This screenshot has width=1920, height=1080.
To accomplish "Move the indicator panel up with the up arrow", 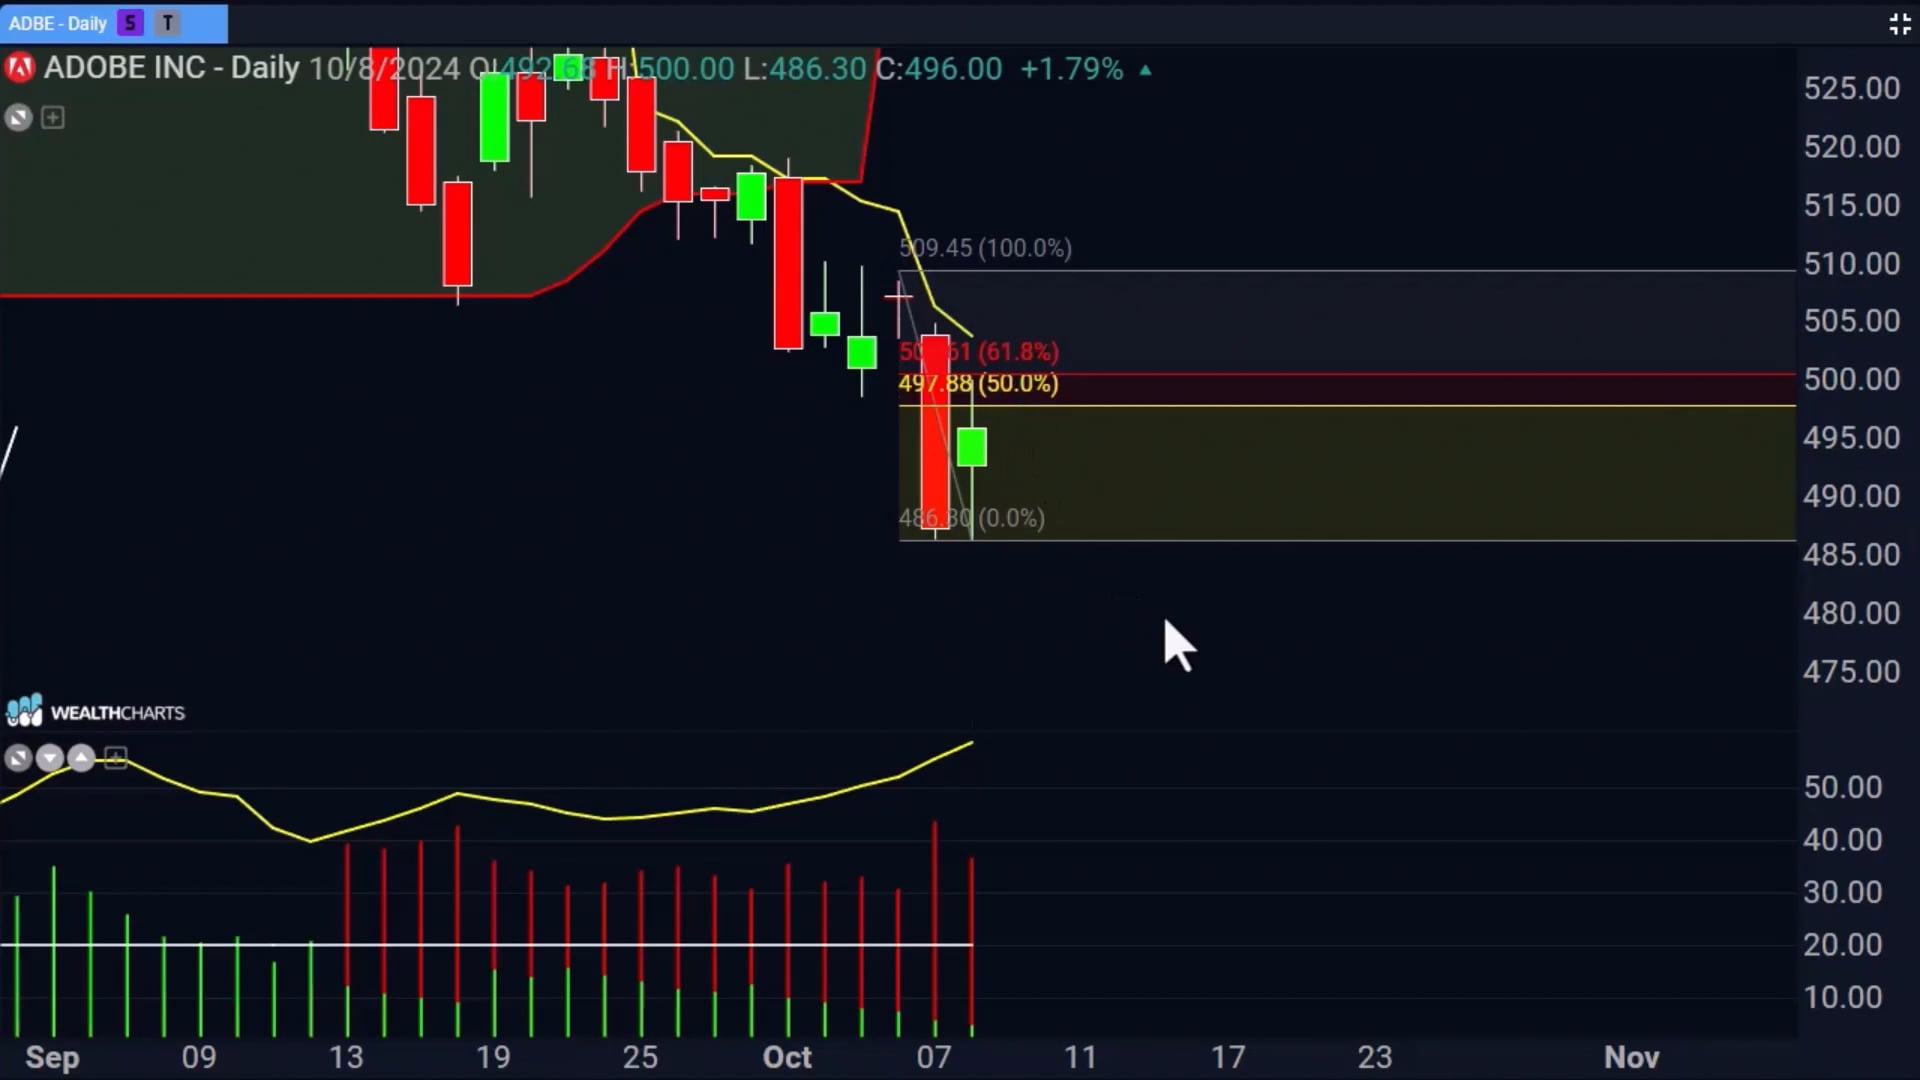I will pos(82,758).
